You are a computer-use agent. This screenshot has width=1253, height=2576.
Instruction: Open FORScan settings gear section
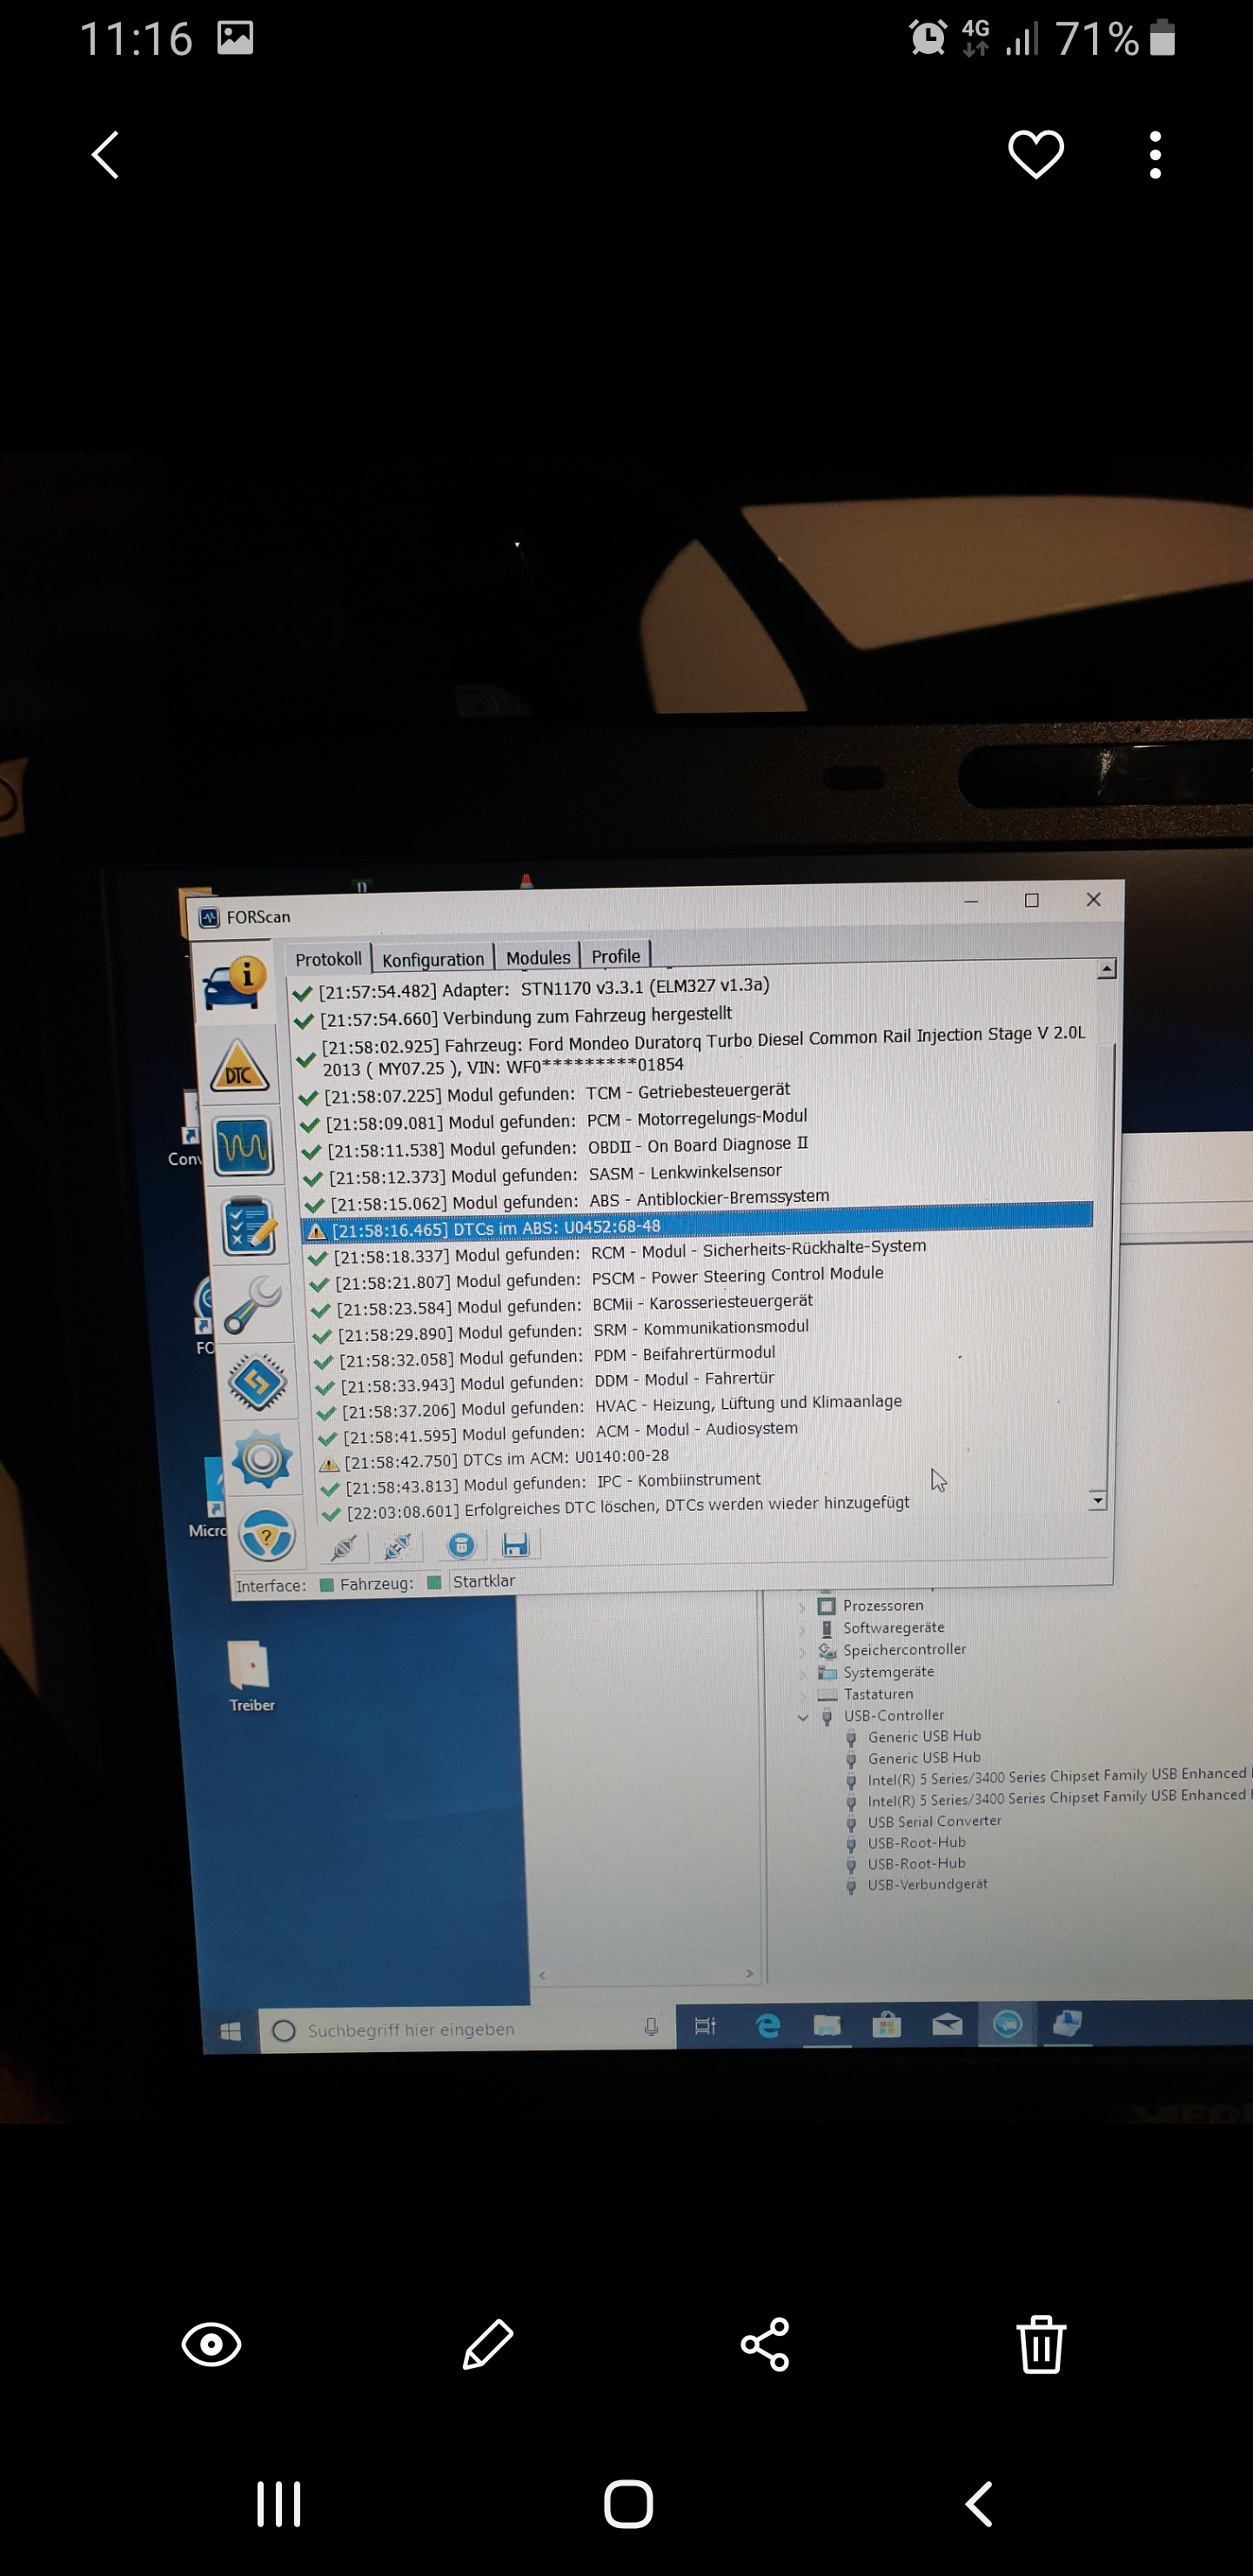pyautogui.click(x=261, y=1459)
